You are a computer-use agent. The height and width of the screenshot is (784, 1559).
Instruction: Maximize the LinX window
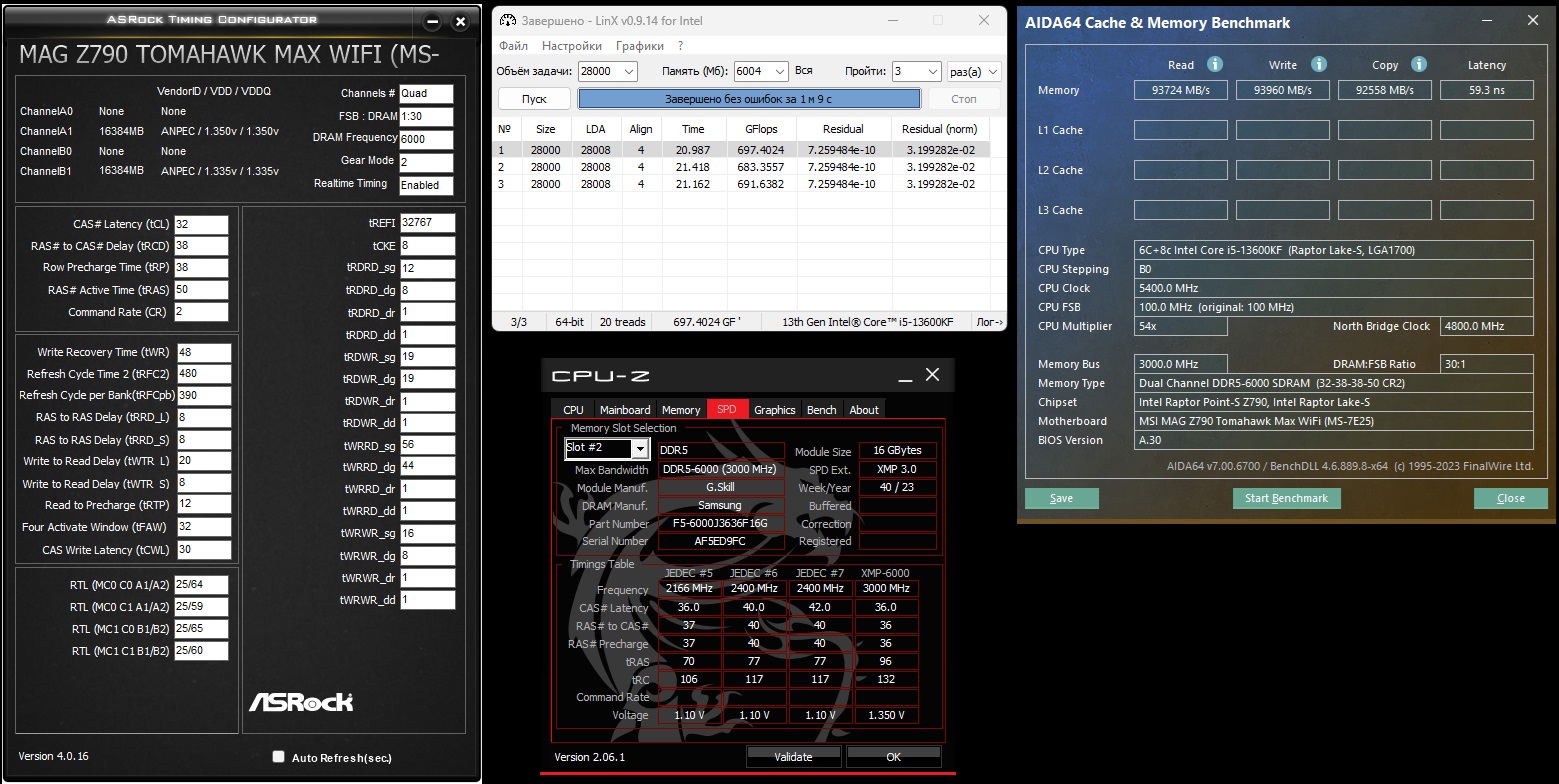pos(938,20)
